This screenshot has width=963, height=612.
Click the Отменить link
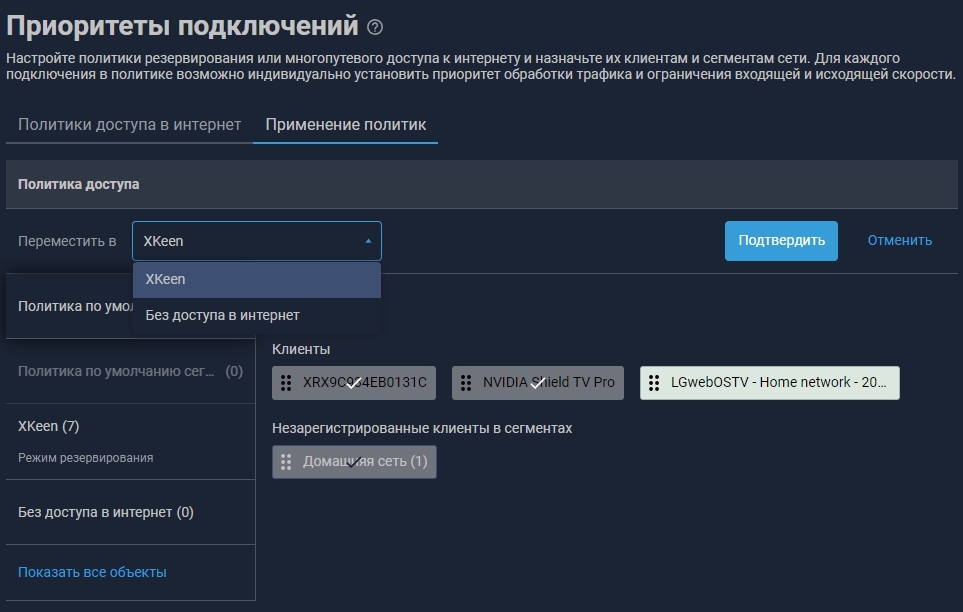coord(899,240)
